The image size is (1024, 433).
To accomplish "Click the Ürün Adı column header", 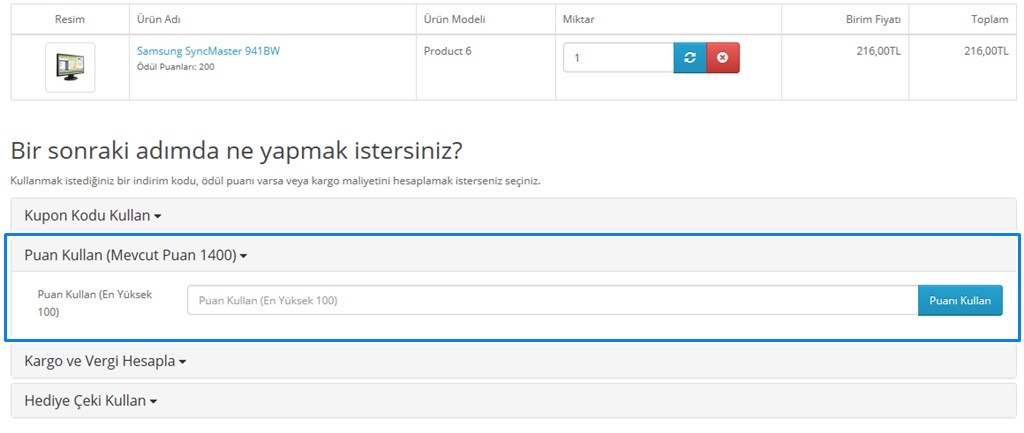I will [158, 19].
